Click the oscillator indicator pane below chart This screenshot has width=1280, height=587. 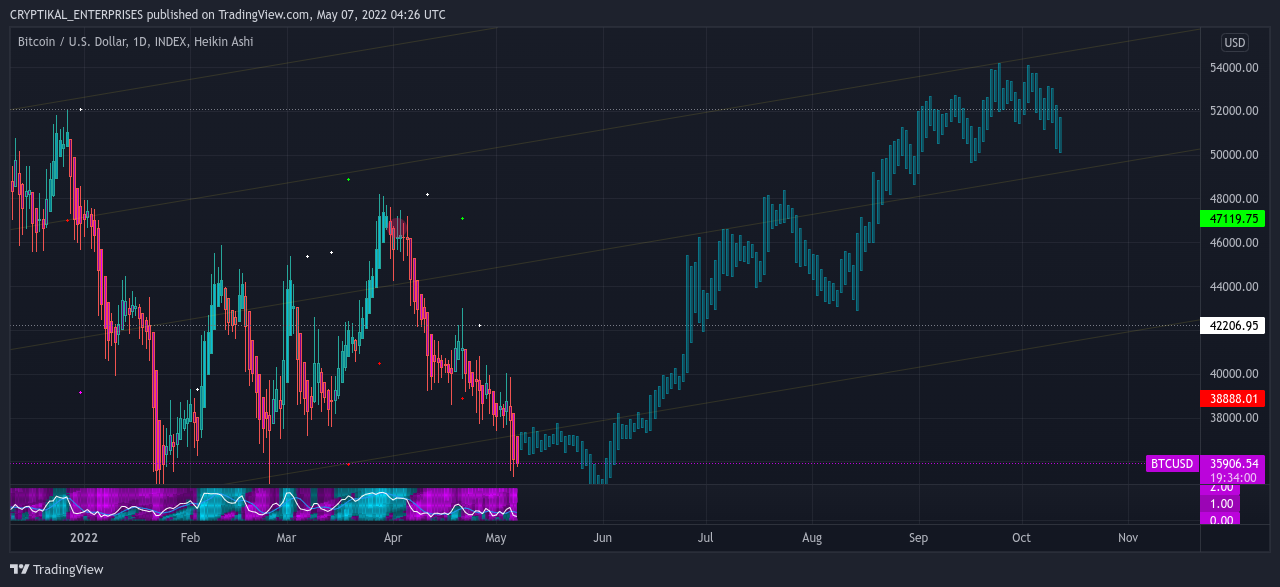pyautogui.click(x=263, y=504)
